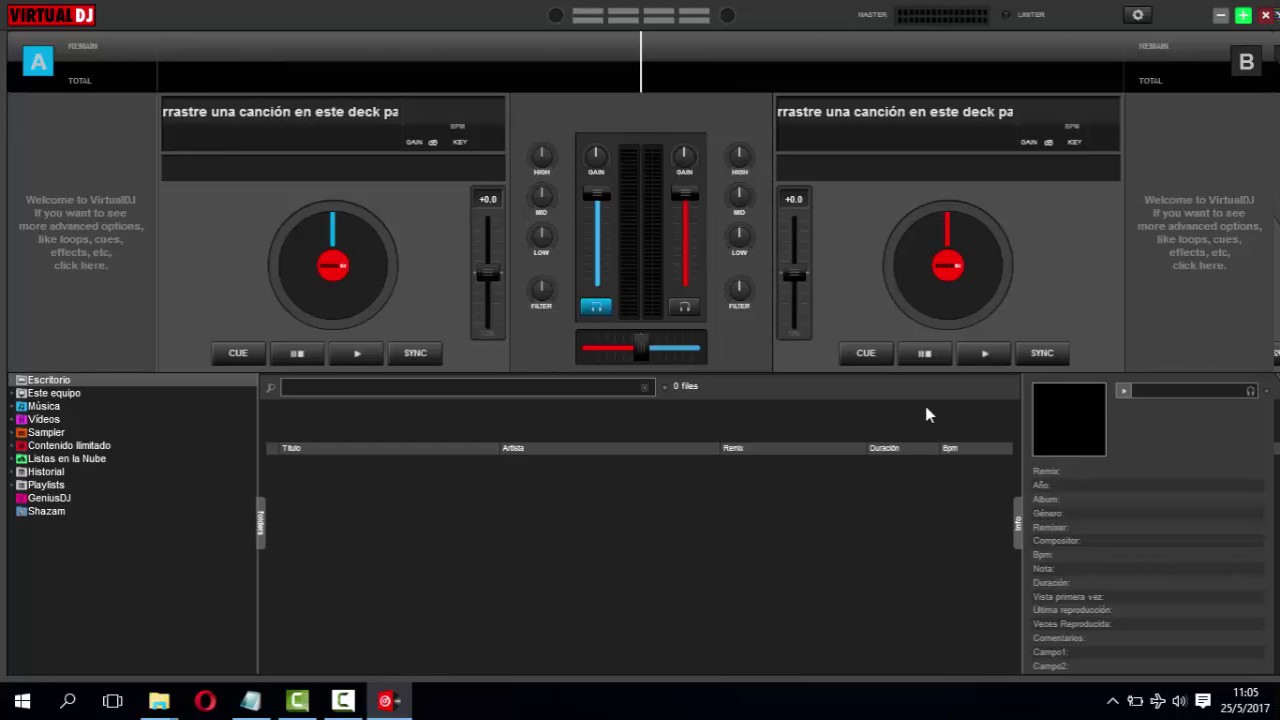
Task: Click the right deck LOW EQ knob
Action: click(x=739, y=236)
